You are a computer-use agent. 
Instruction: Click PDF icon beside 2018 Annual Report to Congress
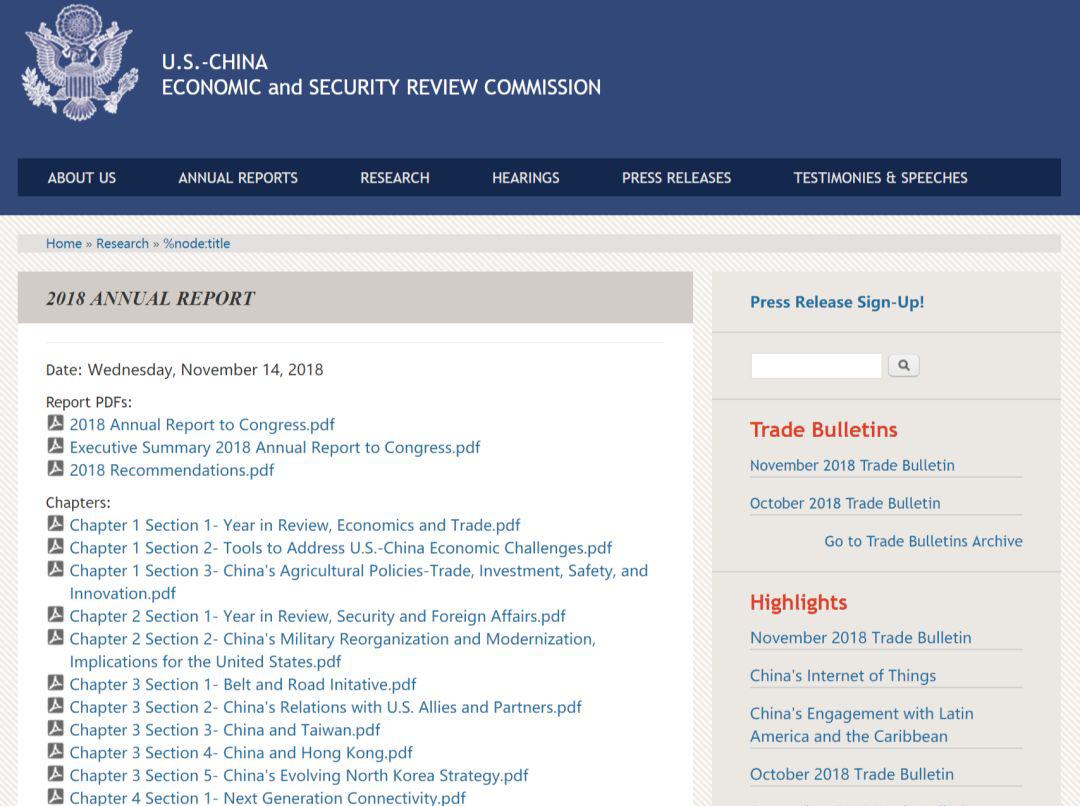56,424
